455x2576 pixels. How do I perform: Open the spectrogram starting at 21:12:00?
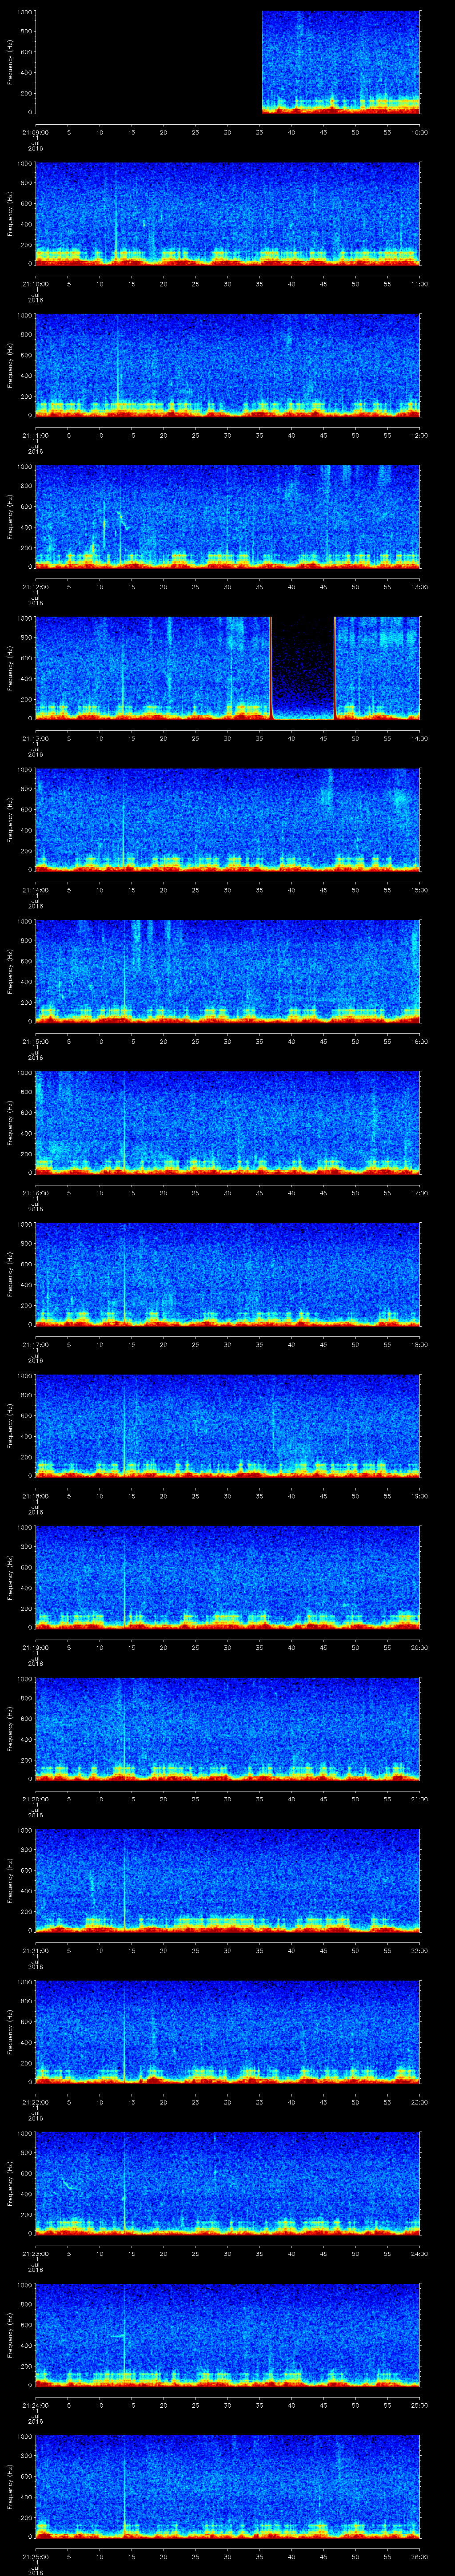tap(228, 516)
